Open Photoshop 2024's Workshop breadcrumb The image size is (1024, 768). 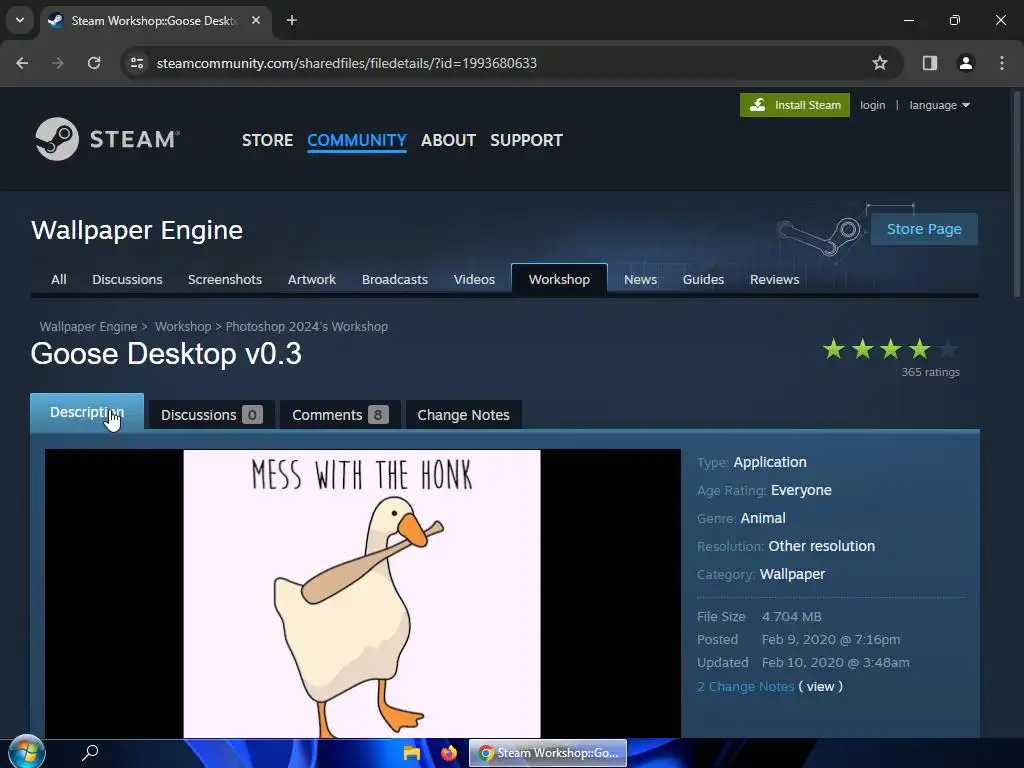click(306, 327)
